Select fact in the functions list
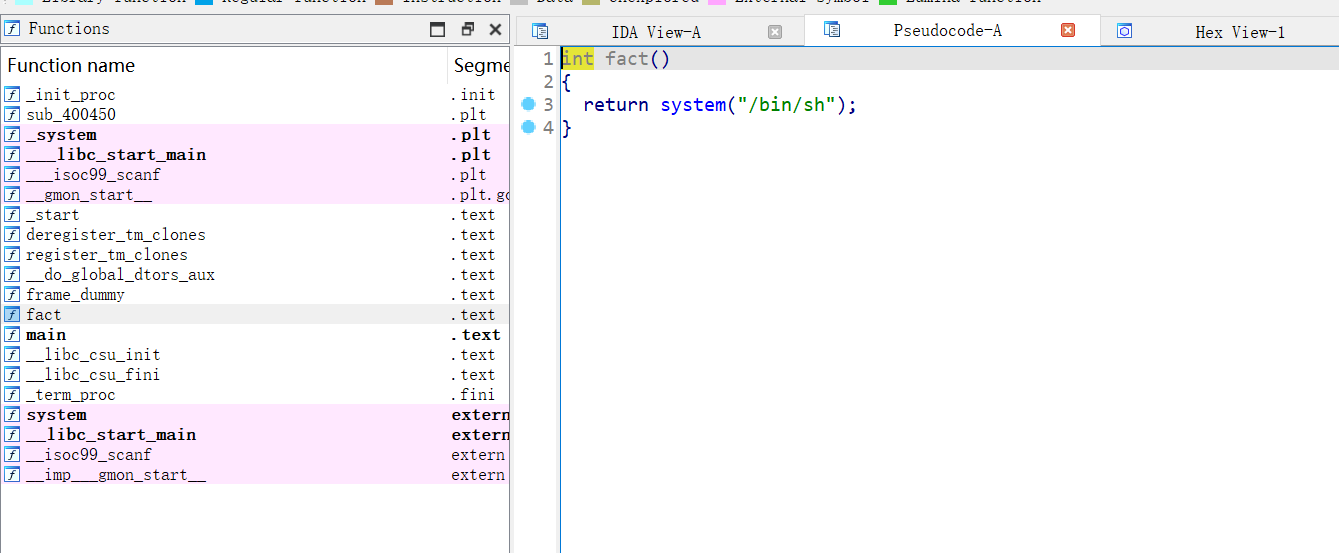This screenshot has height=553, width=1339. coord(255,315)
